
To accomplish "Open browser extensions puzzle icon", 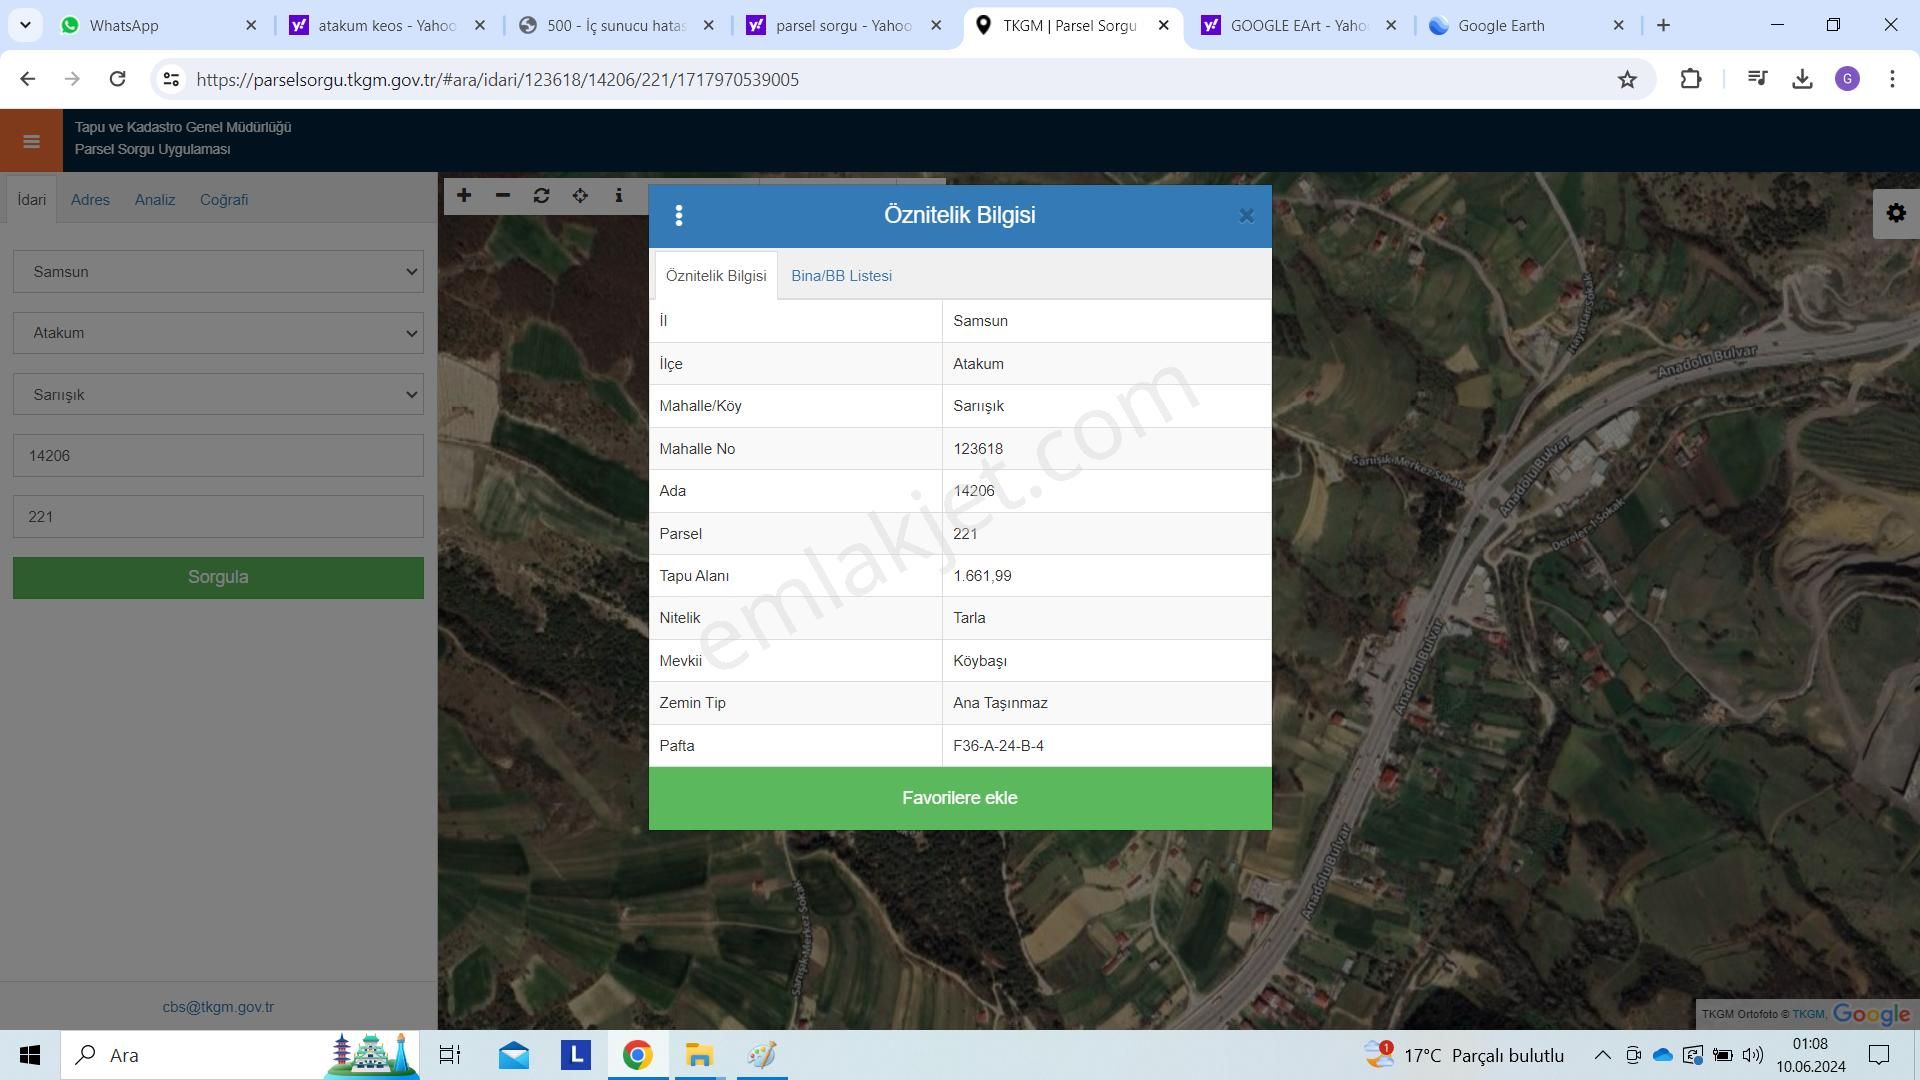I will click(1690, 79).
